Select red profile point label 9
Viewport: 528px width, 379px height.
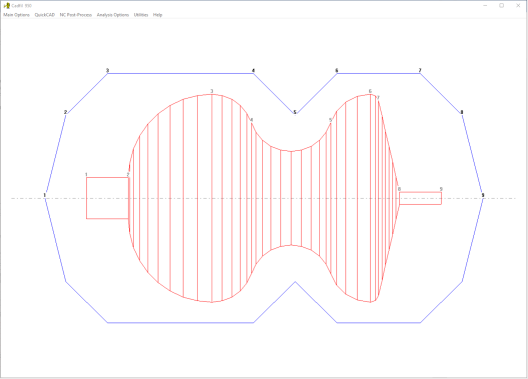441,189
